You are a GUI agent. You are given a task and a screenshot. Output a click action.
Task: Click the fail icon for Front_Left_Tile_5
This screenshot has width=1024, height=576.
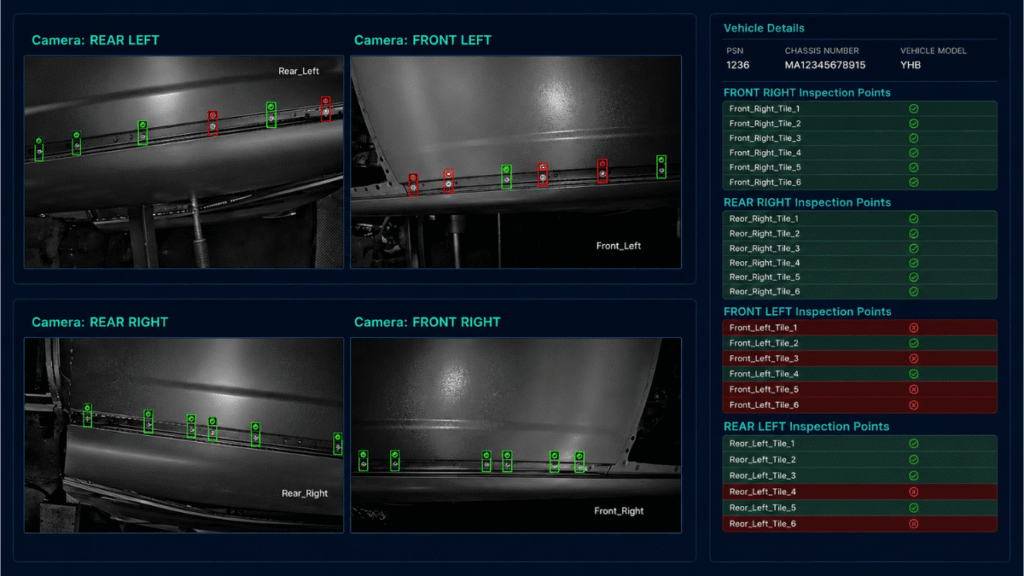(x=914, y=389)
